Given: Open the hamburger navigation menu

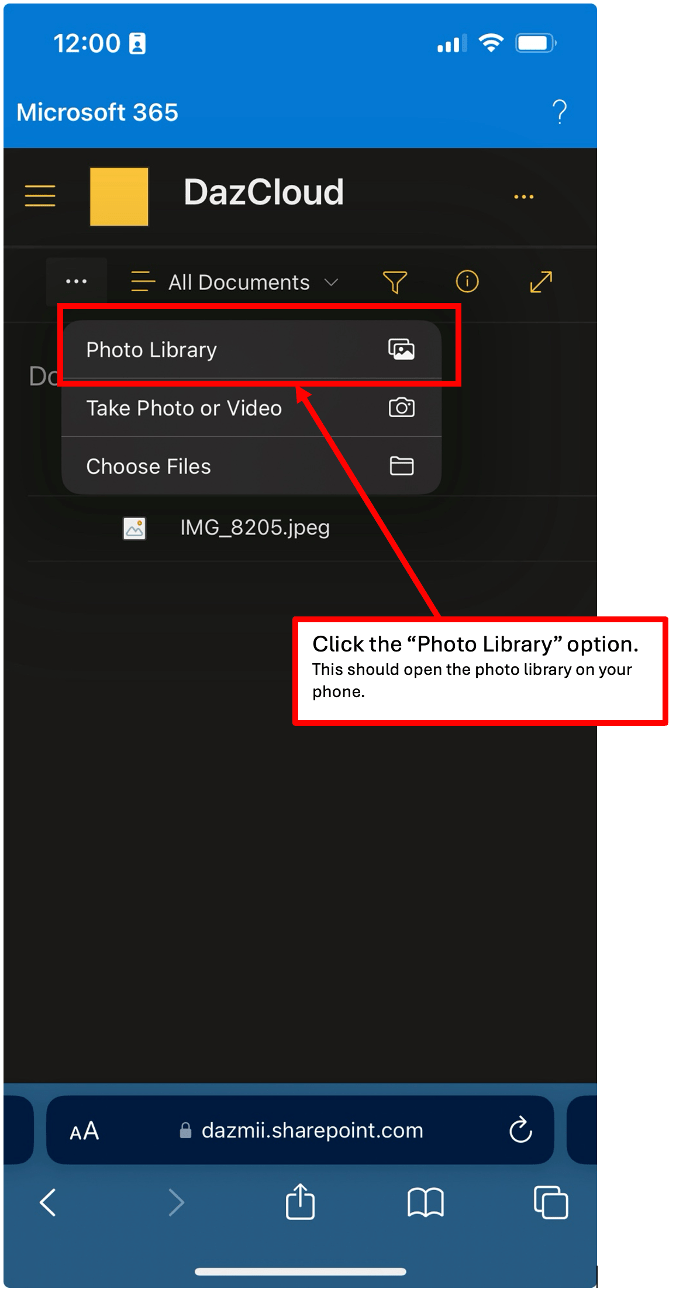Looking at the screenshot, I should 40,195.
